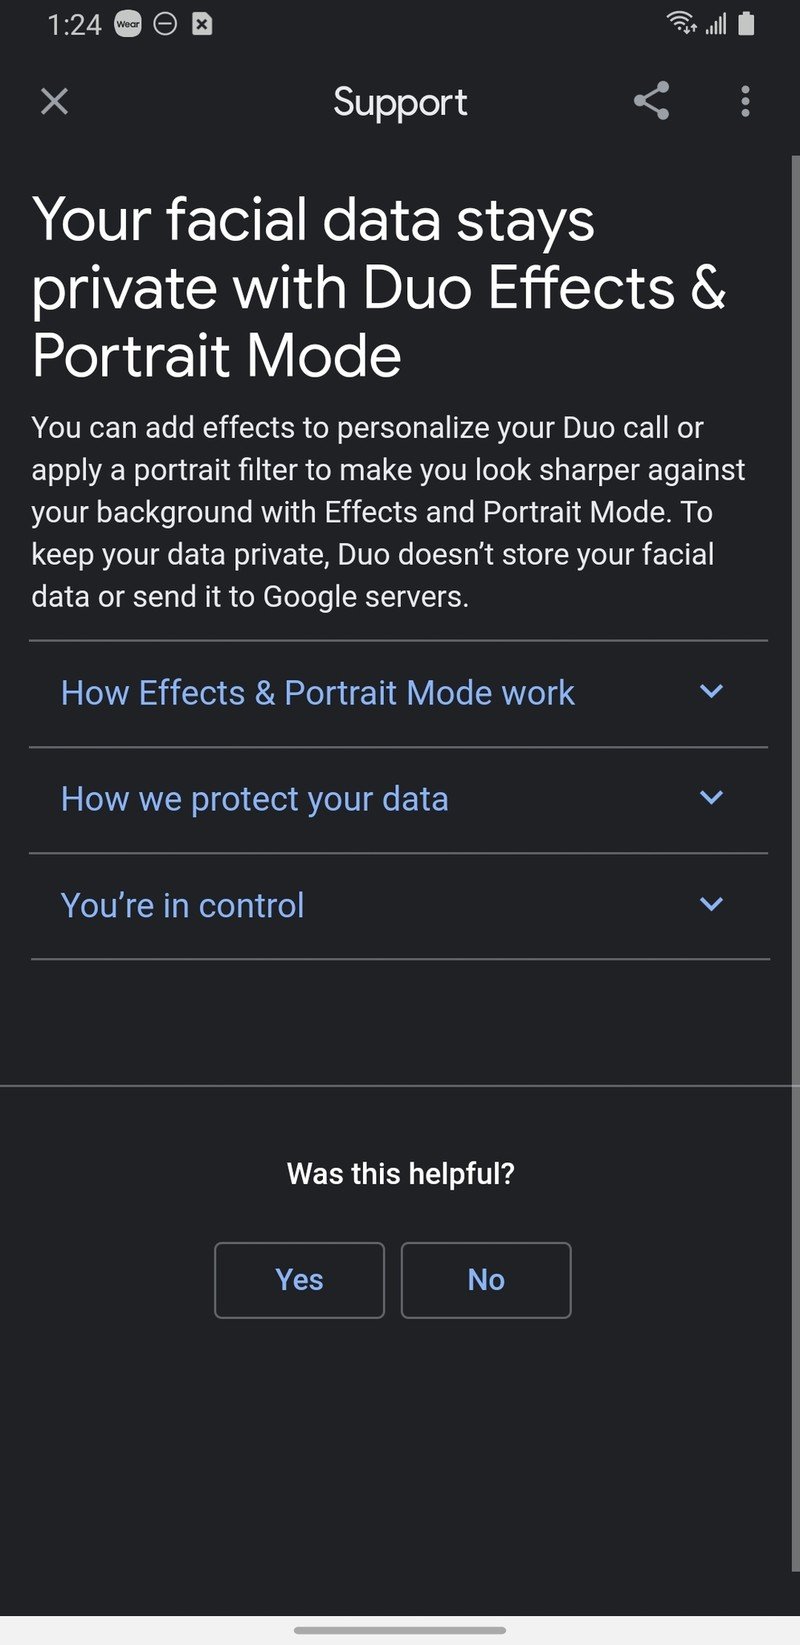Tap the bottom navigation gesture bar
This screenshot has height=1645, width=800.
coord(400,1630)
